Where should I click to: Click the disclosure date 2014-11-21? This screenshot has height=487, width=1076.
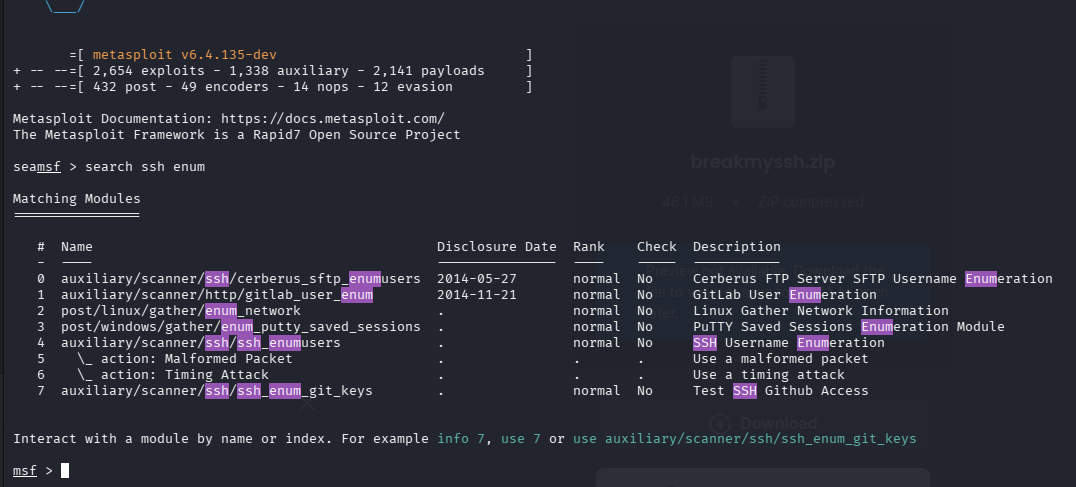476,295
